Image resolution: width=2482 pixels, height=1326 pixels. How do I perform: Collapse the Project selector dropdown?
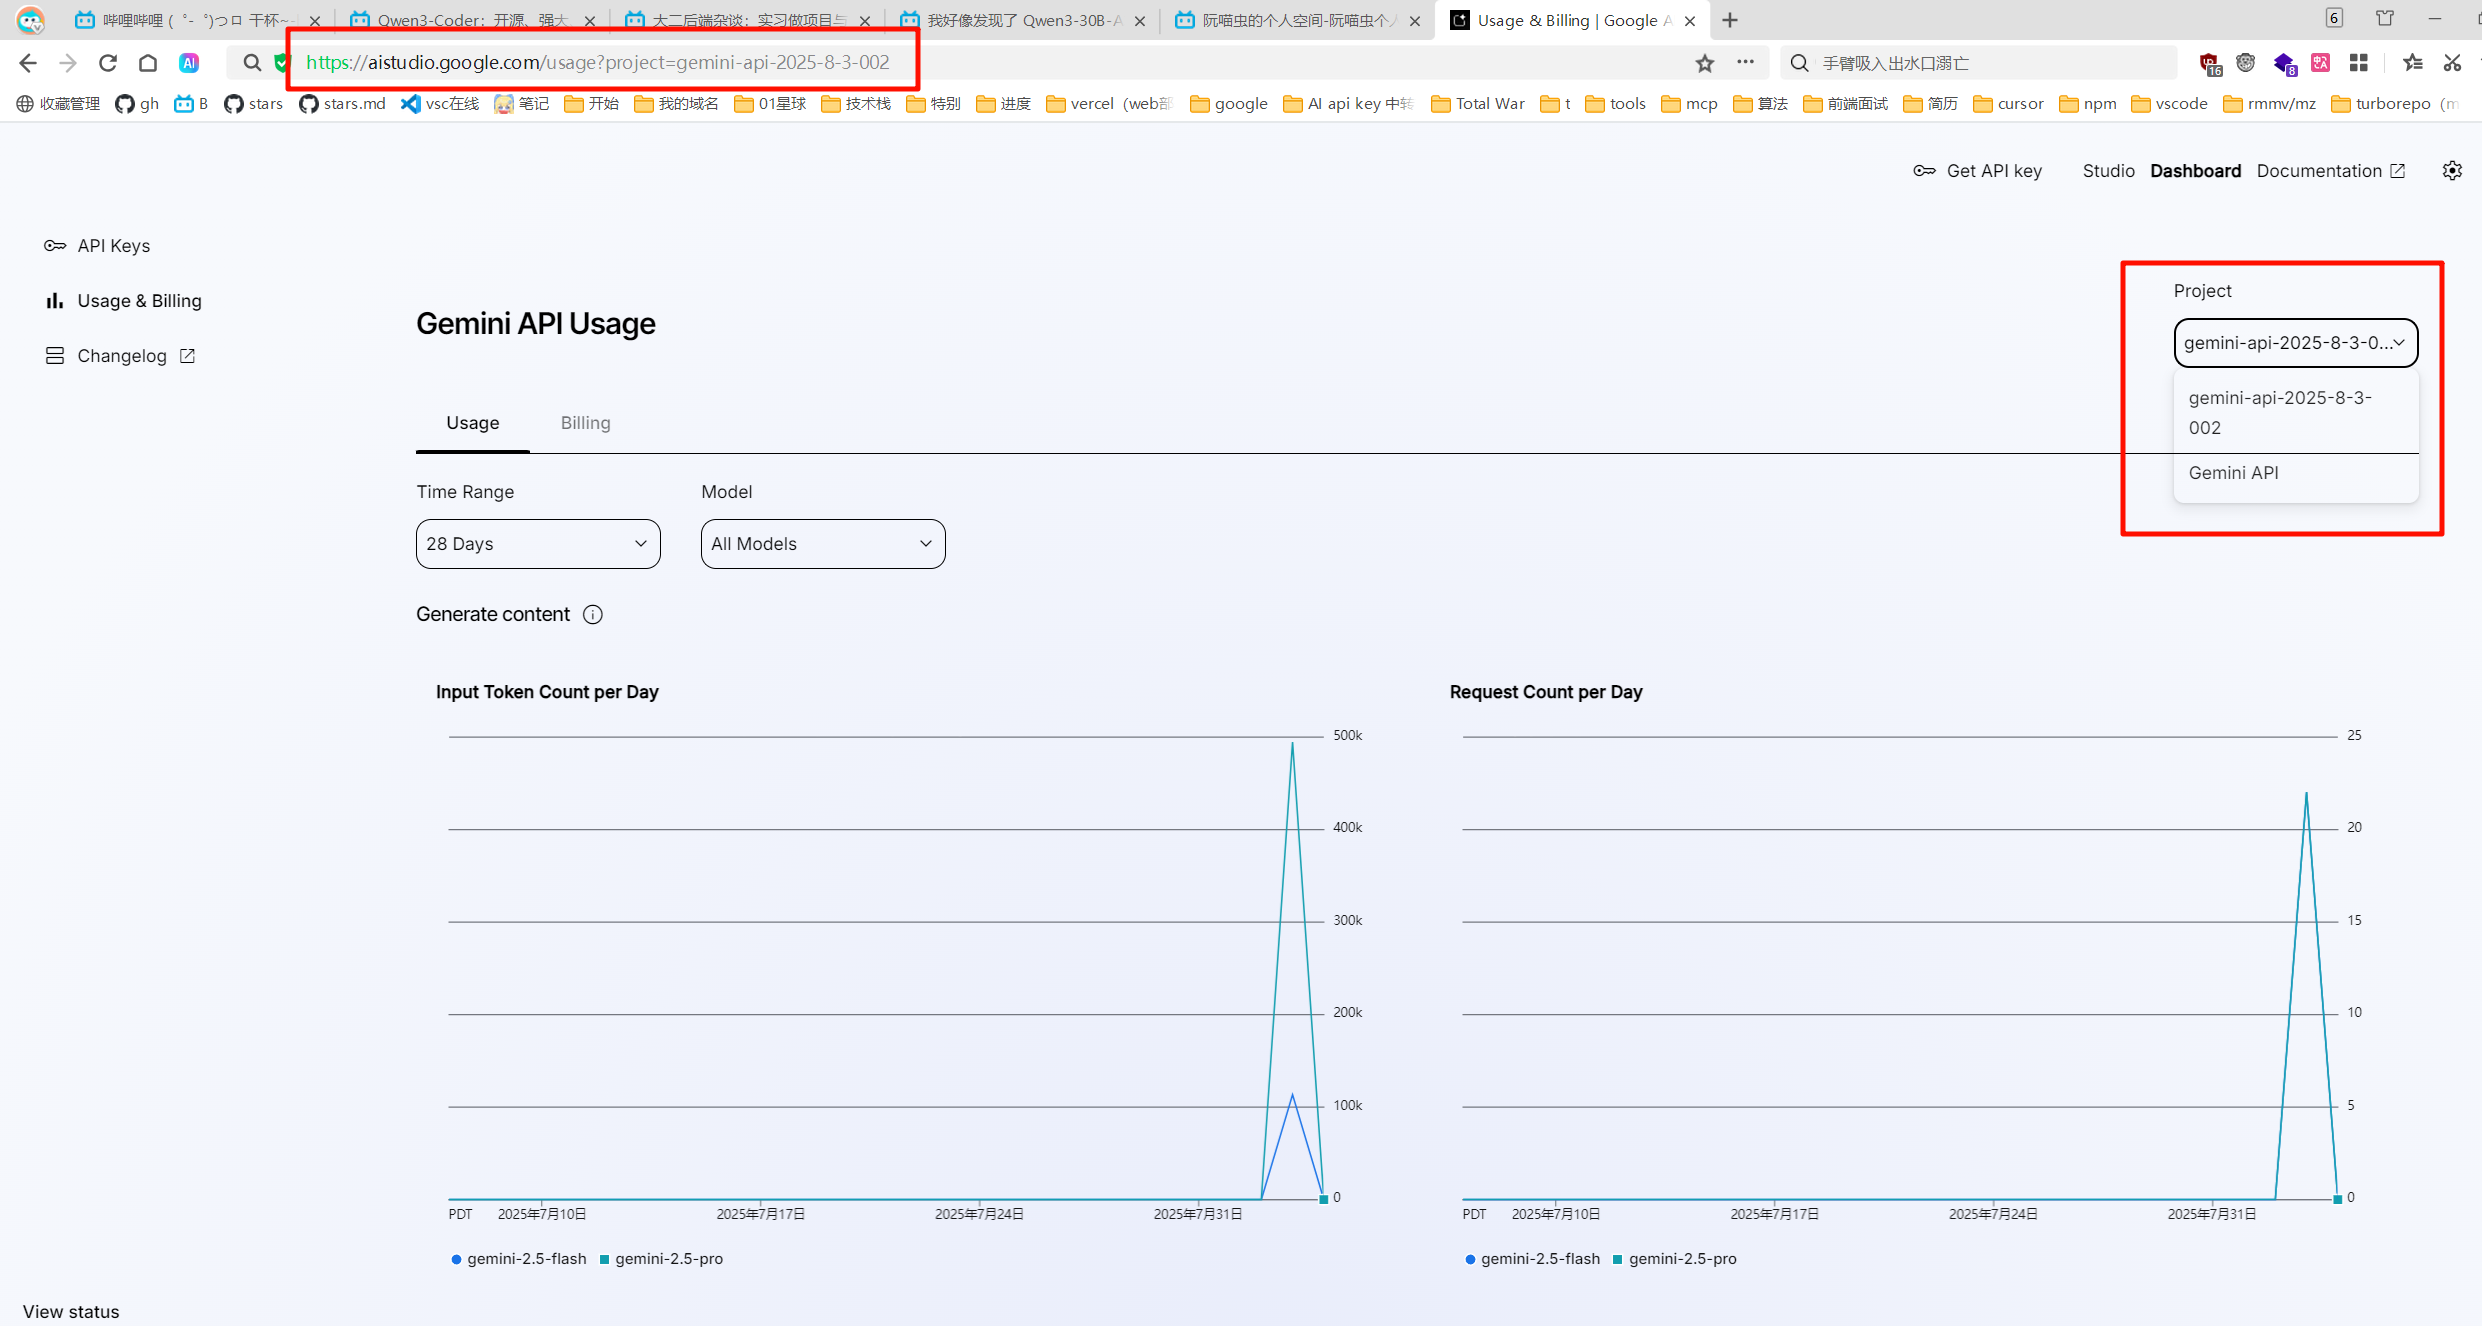tap(2296, 343)
